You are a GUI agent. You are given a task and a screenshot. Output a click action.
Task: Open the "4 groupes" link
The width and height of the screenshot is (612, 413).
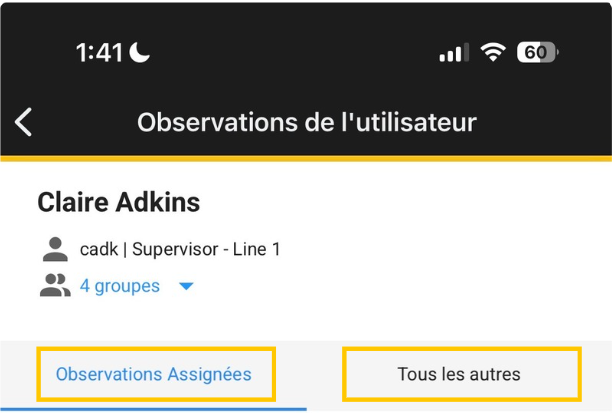(120, 286)
